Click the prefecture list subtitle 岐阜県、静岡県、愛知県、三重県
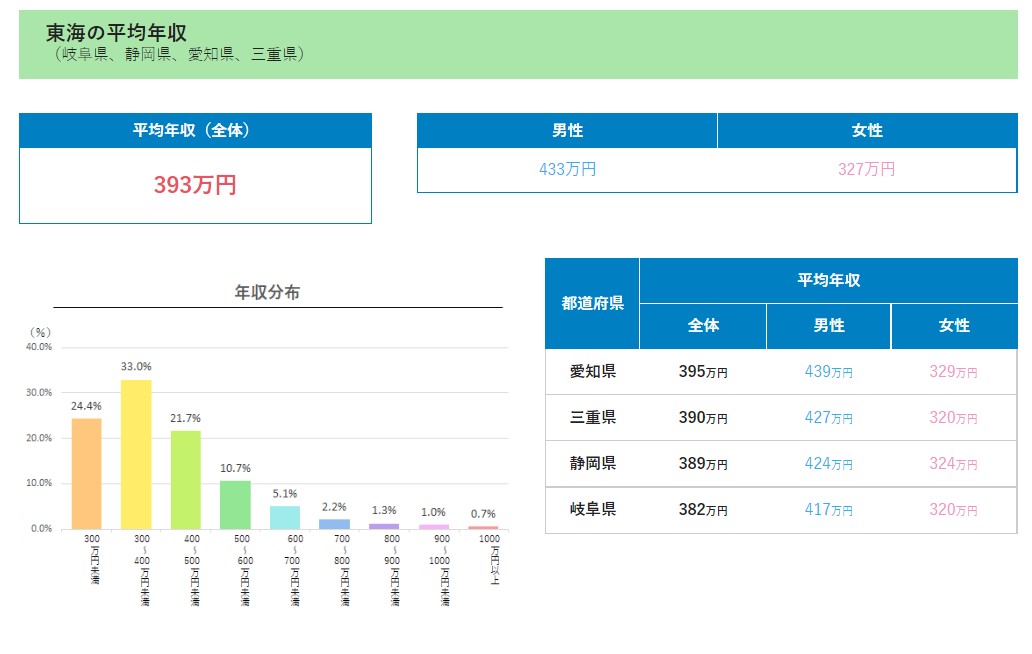The width and height of the screenshot is (1032, 654). tap(180, 54)
